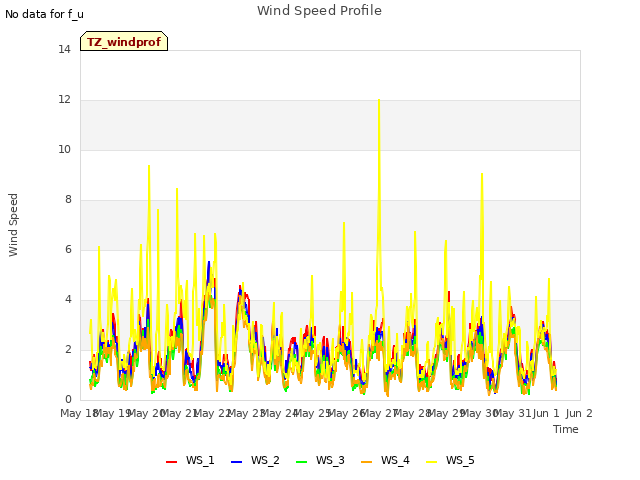This screenshot has height=480, width=640.
Task: Click the Jun 2 x-axis date label
Action: [x=579, y=413]
